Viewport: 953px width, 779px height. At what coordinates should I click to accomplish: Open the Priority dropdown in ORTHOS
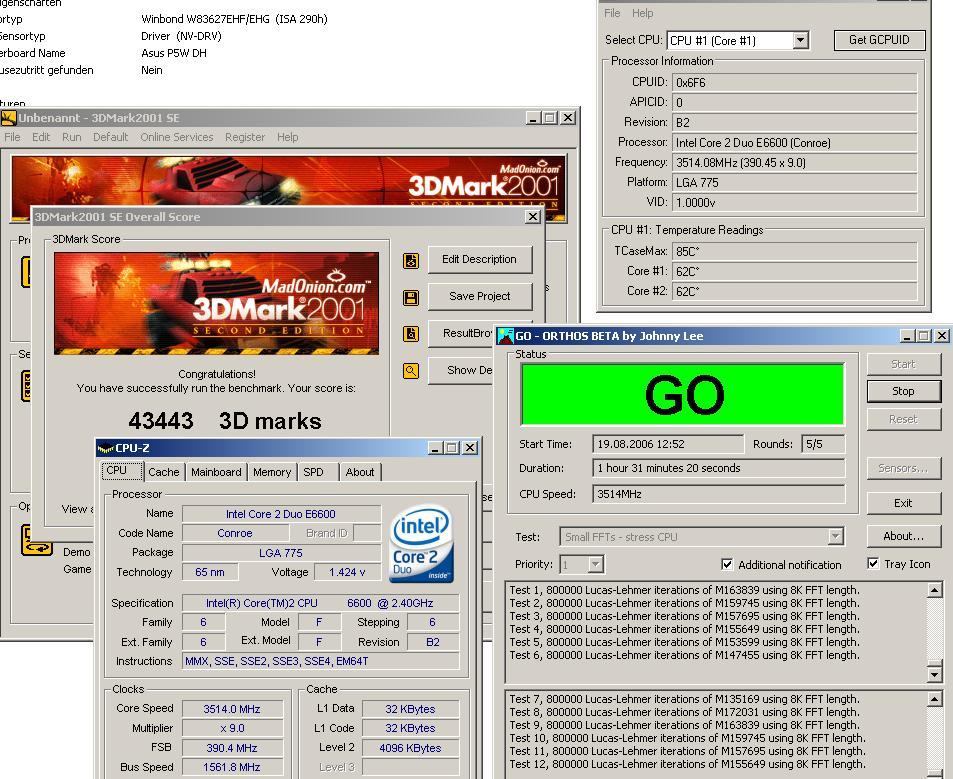pos(596,565)
